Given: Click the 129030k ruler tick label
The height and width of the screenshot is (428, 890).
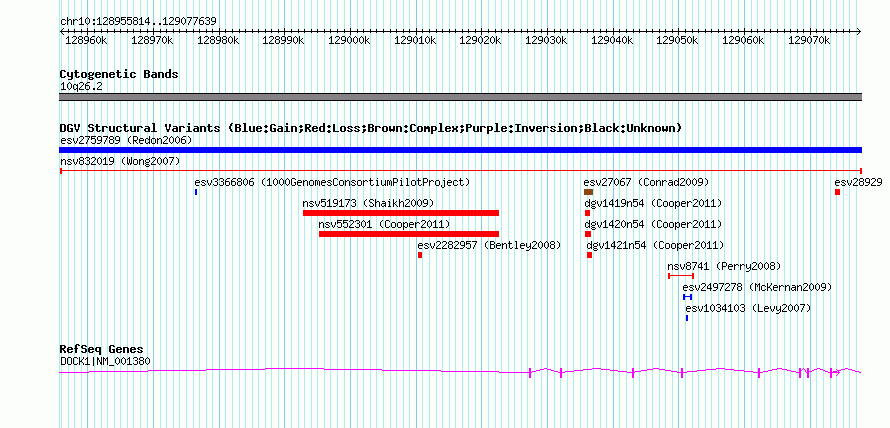Looking at the screenshot, I should (545, 40).
